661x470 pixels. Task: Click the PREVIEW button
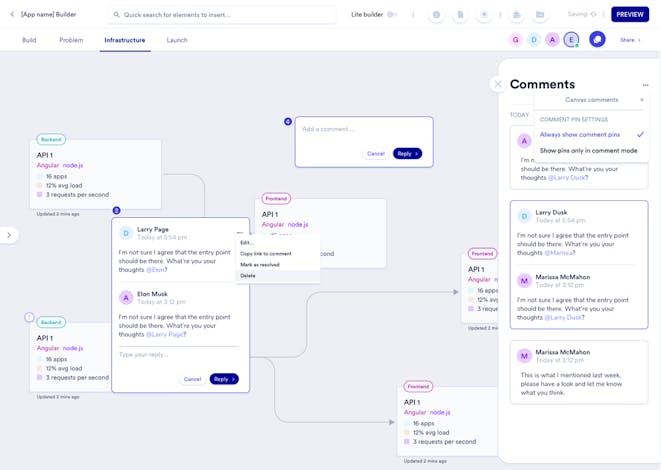pos(630,14)
